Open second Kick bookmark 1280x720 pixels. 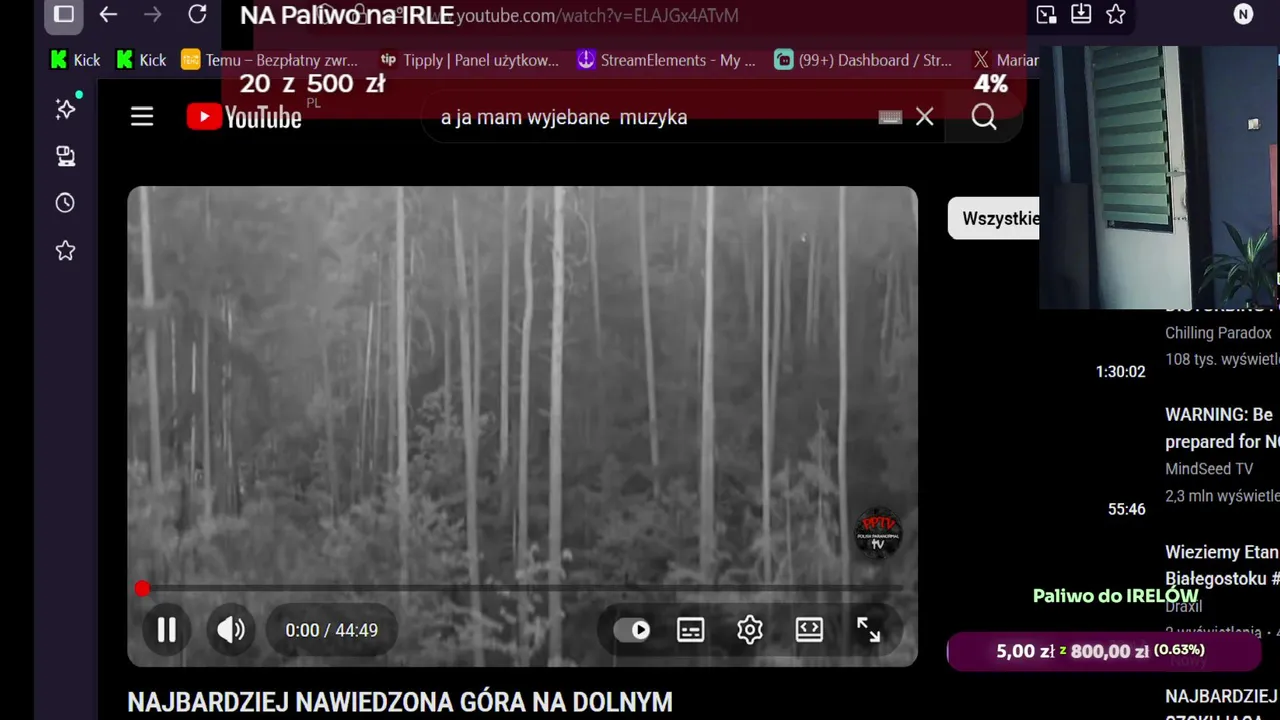coord(141,60)
